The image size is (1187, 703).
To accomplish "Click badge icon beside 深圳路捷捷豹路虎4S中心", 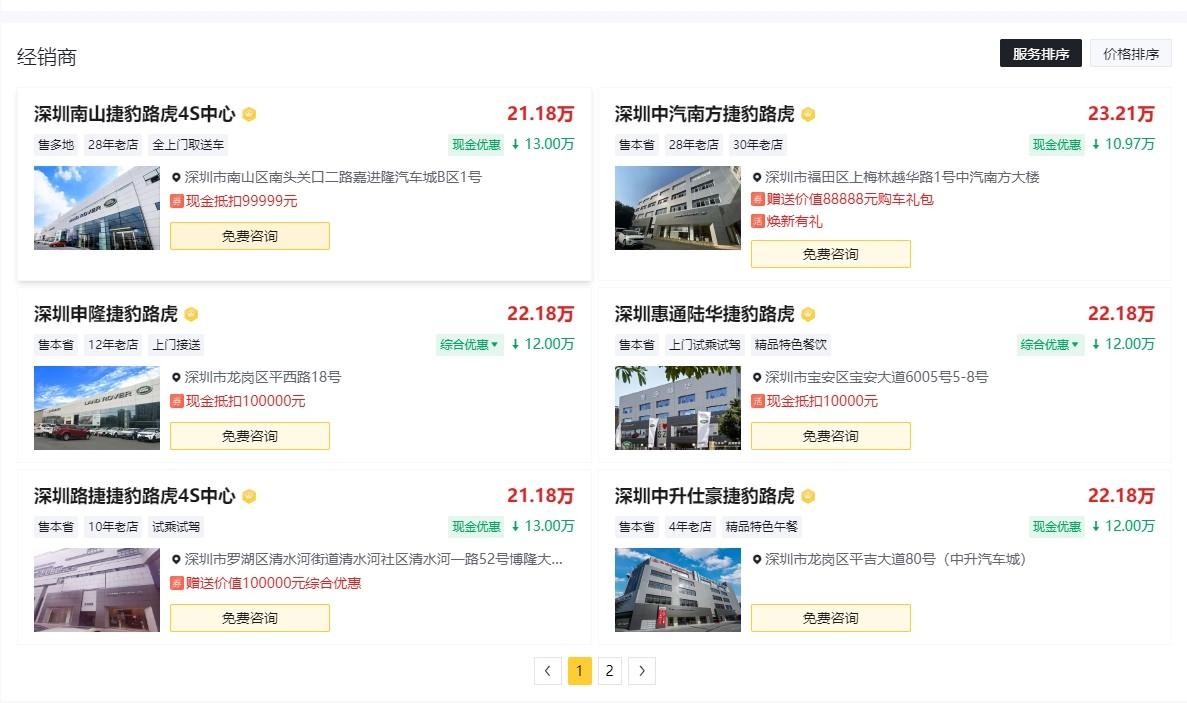I will [249, 497].
